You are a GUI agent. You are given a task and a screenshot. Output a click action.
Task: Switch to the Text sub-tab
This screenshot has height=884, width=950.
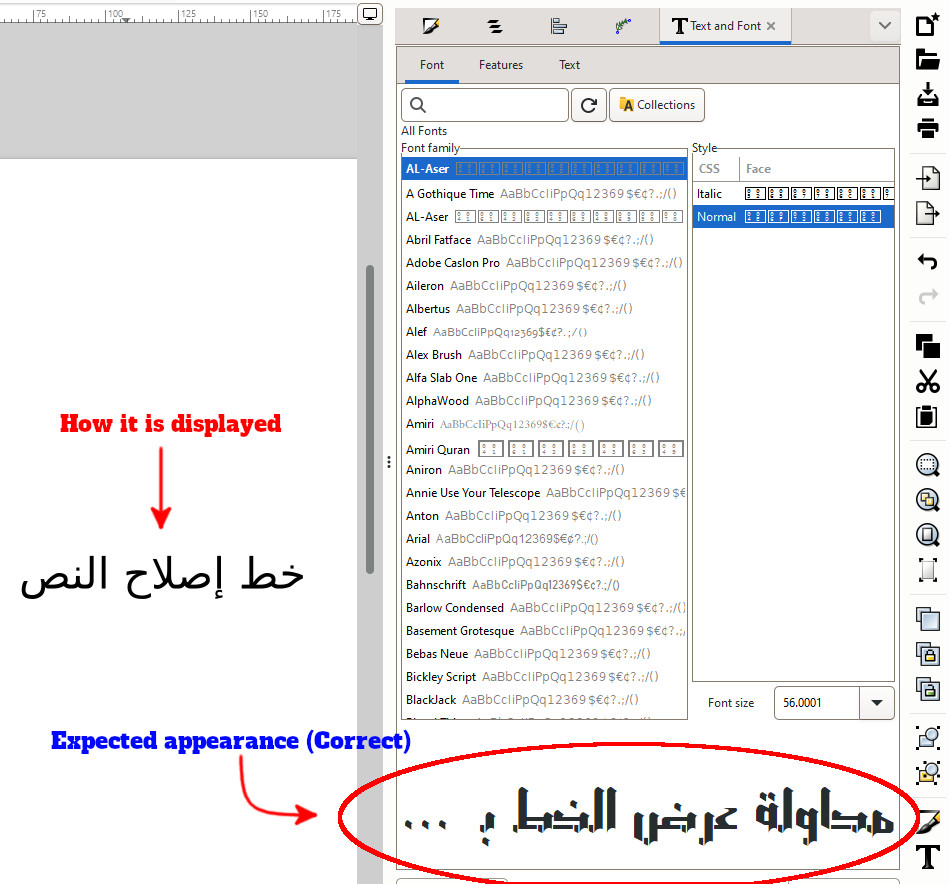[569, 65]
